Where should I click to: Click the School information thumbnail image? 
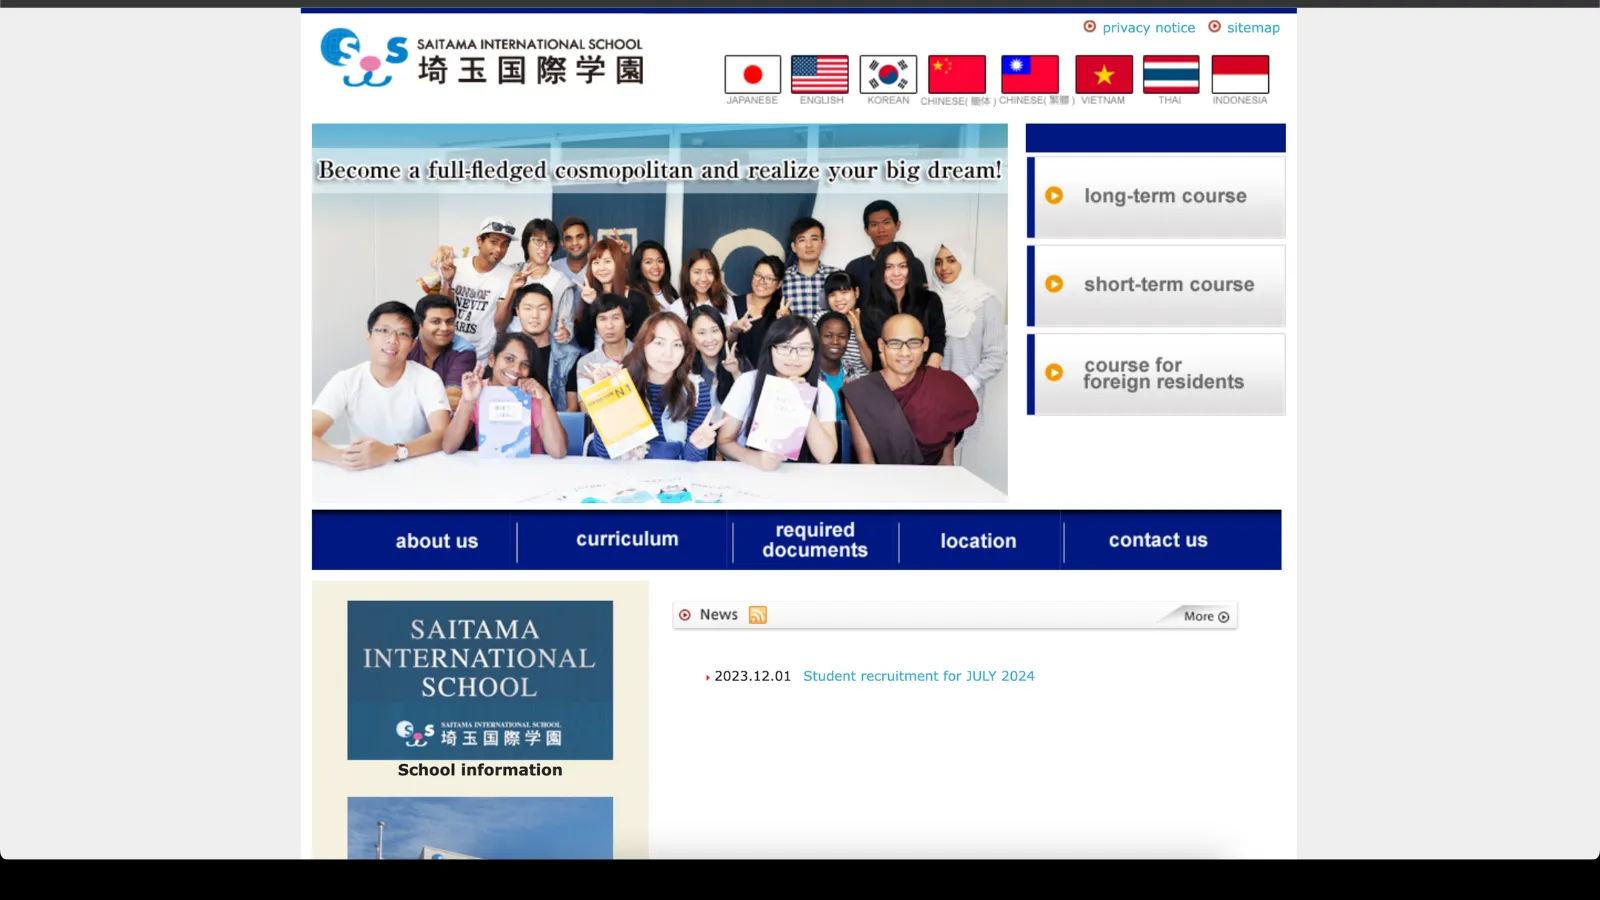480,680
